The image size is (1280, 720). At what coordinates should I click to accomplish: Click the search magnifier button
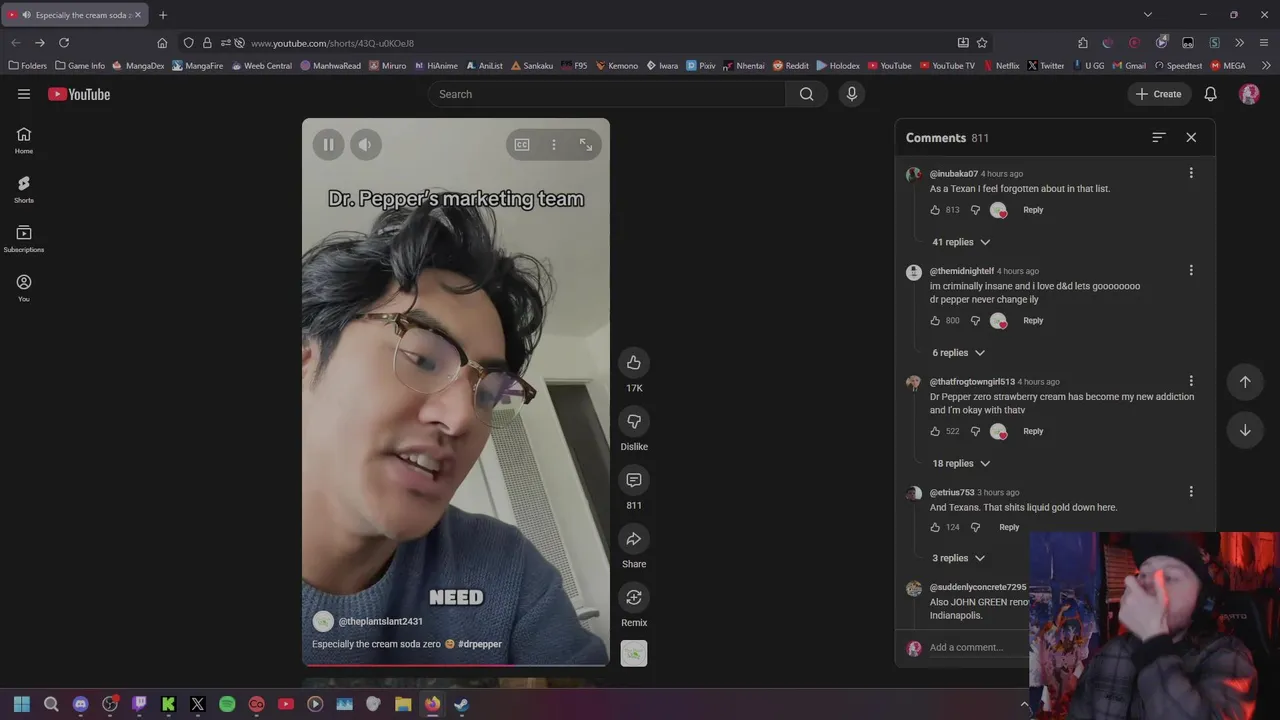[806, 94]
